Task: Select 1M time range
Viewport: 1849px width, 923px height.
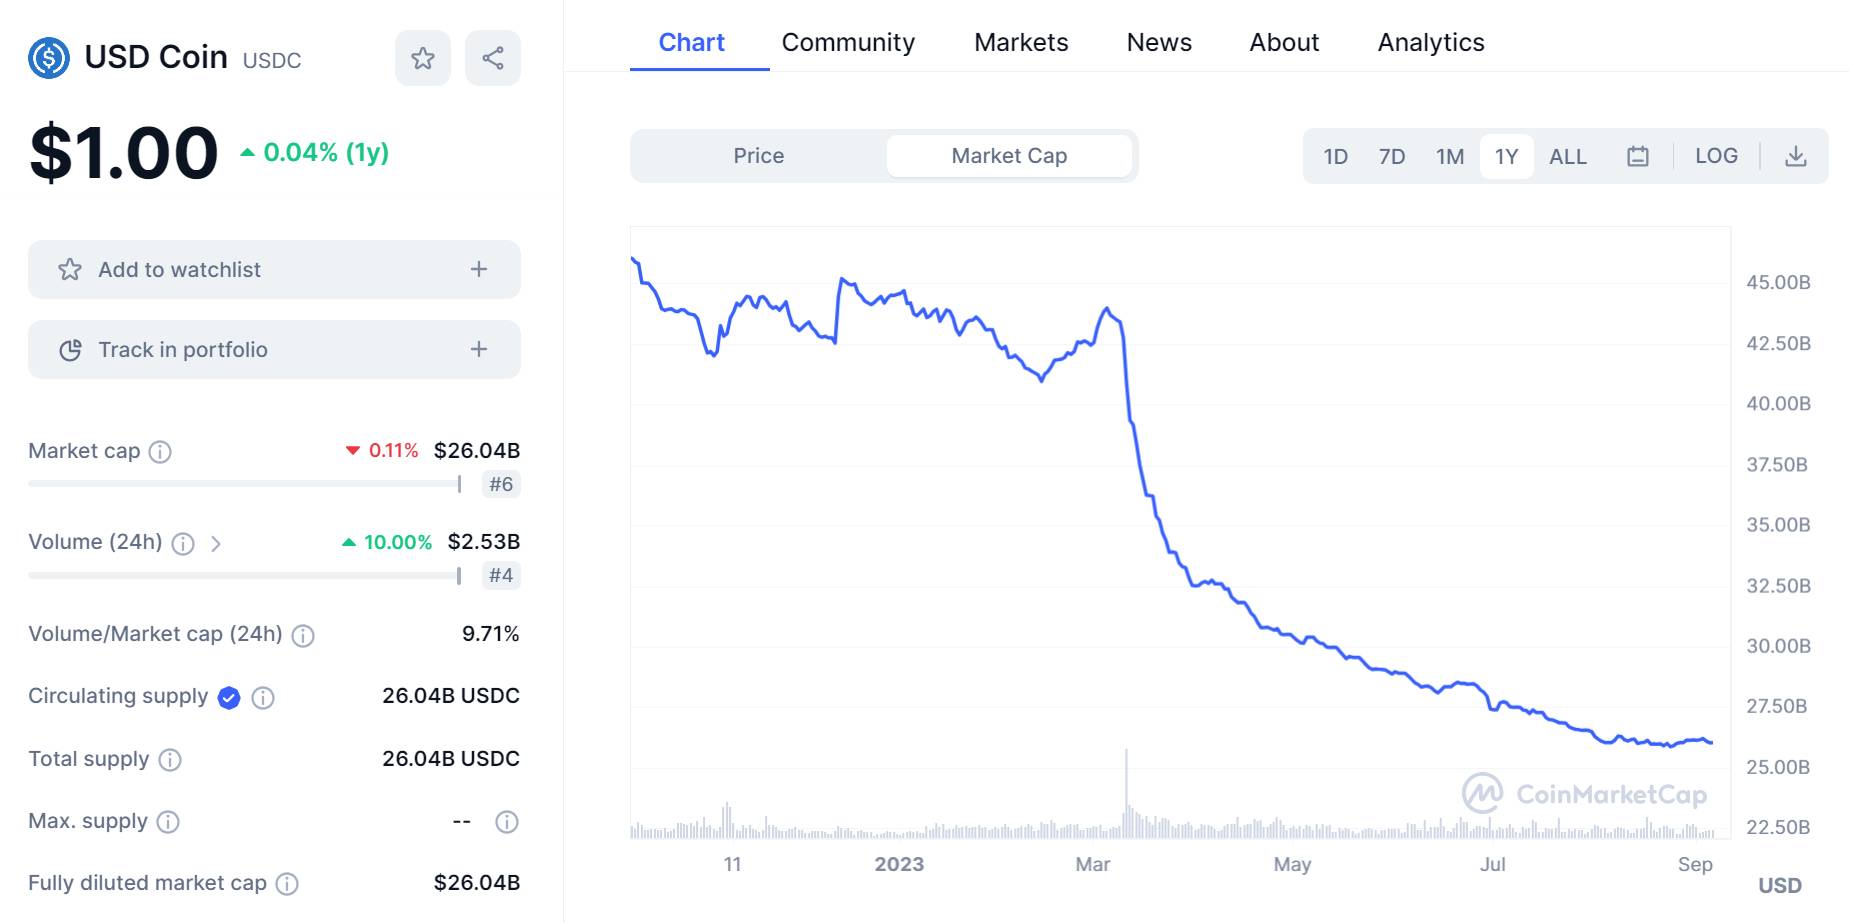Action: (x=1450, y=156)
